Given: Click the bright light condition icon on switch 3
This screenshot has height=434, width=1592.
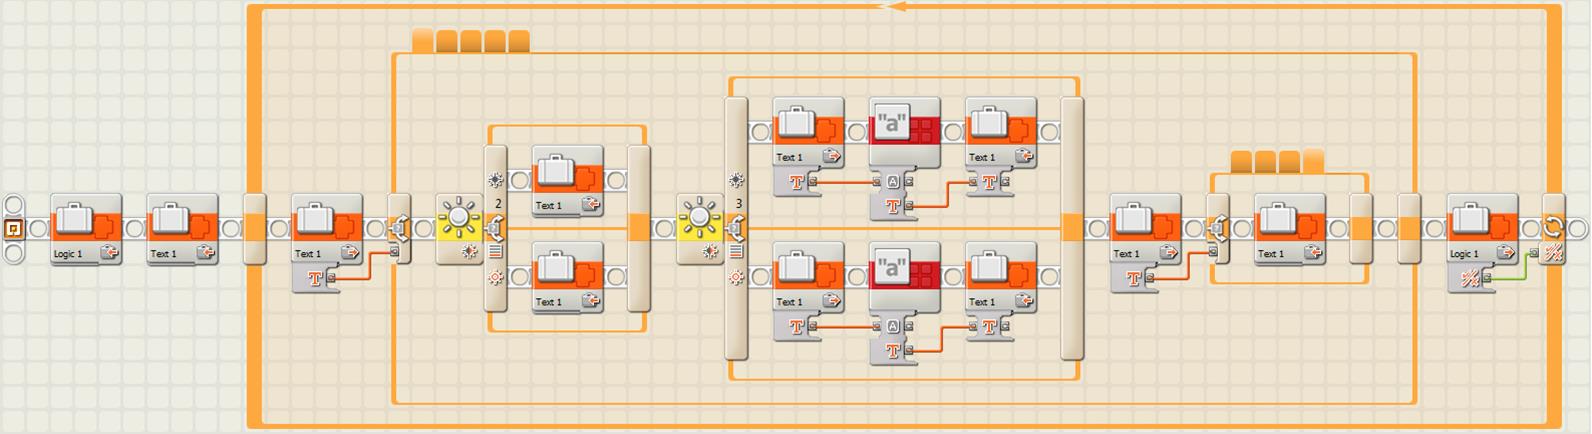Looking at the screenshot, I should pos(736,181).
